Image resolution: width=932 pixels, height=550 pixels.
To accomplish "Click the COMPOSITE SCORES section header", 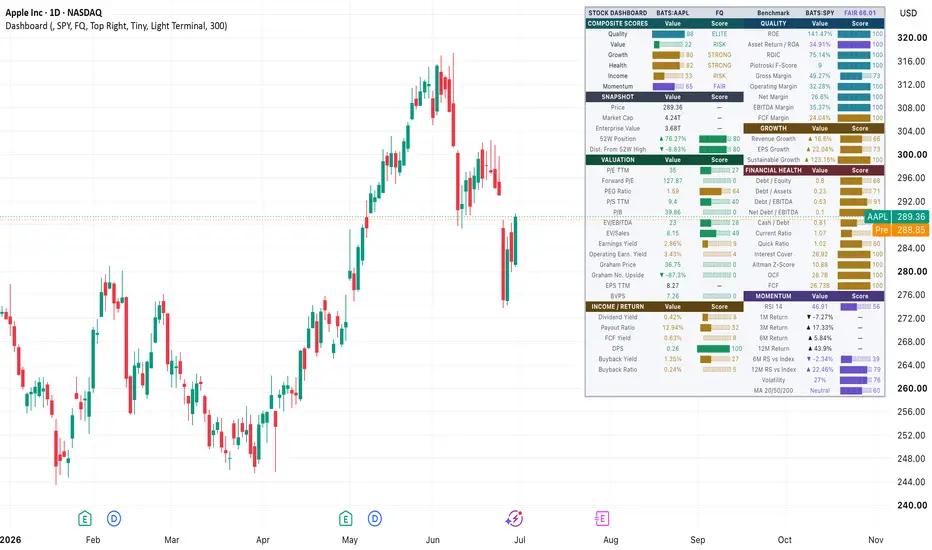I will point(618,24).
